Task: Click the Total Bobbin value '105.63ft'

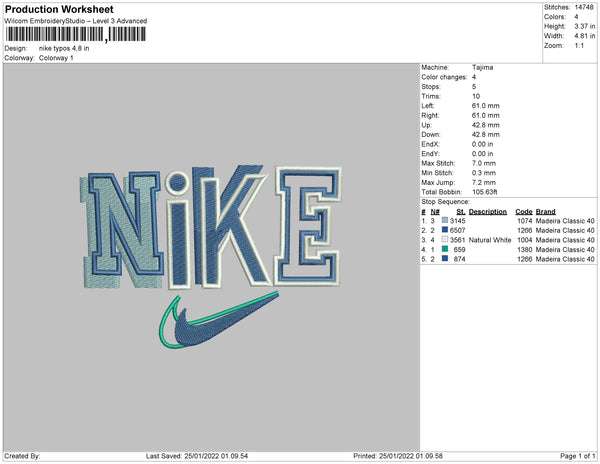Action: [x=484, y=192]
